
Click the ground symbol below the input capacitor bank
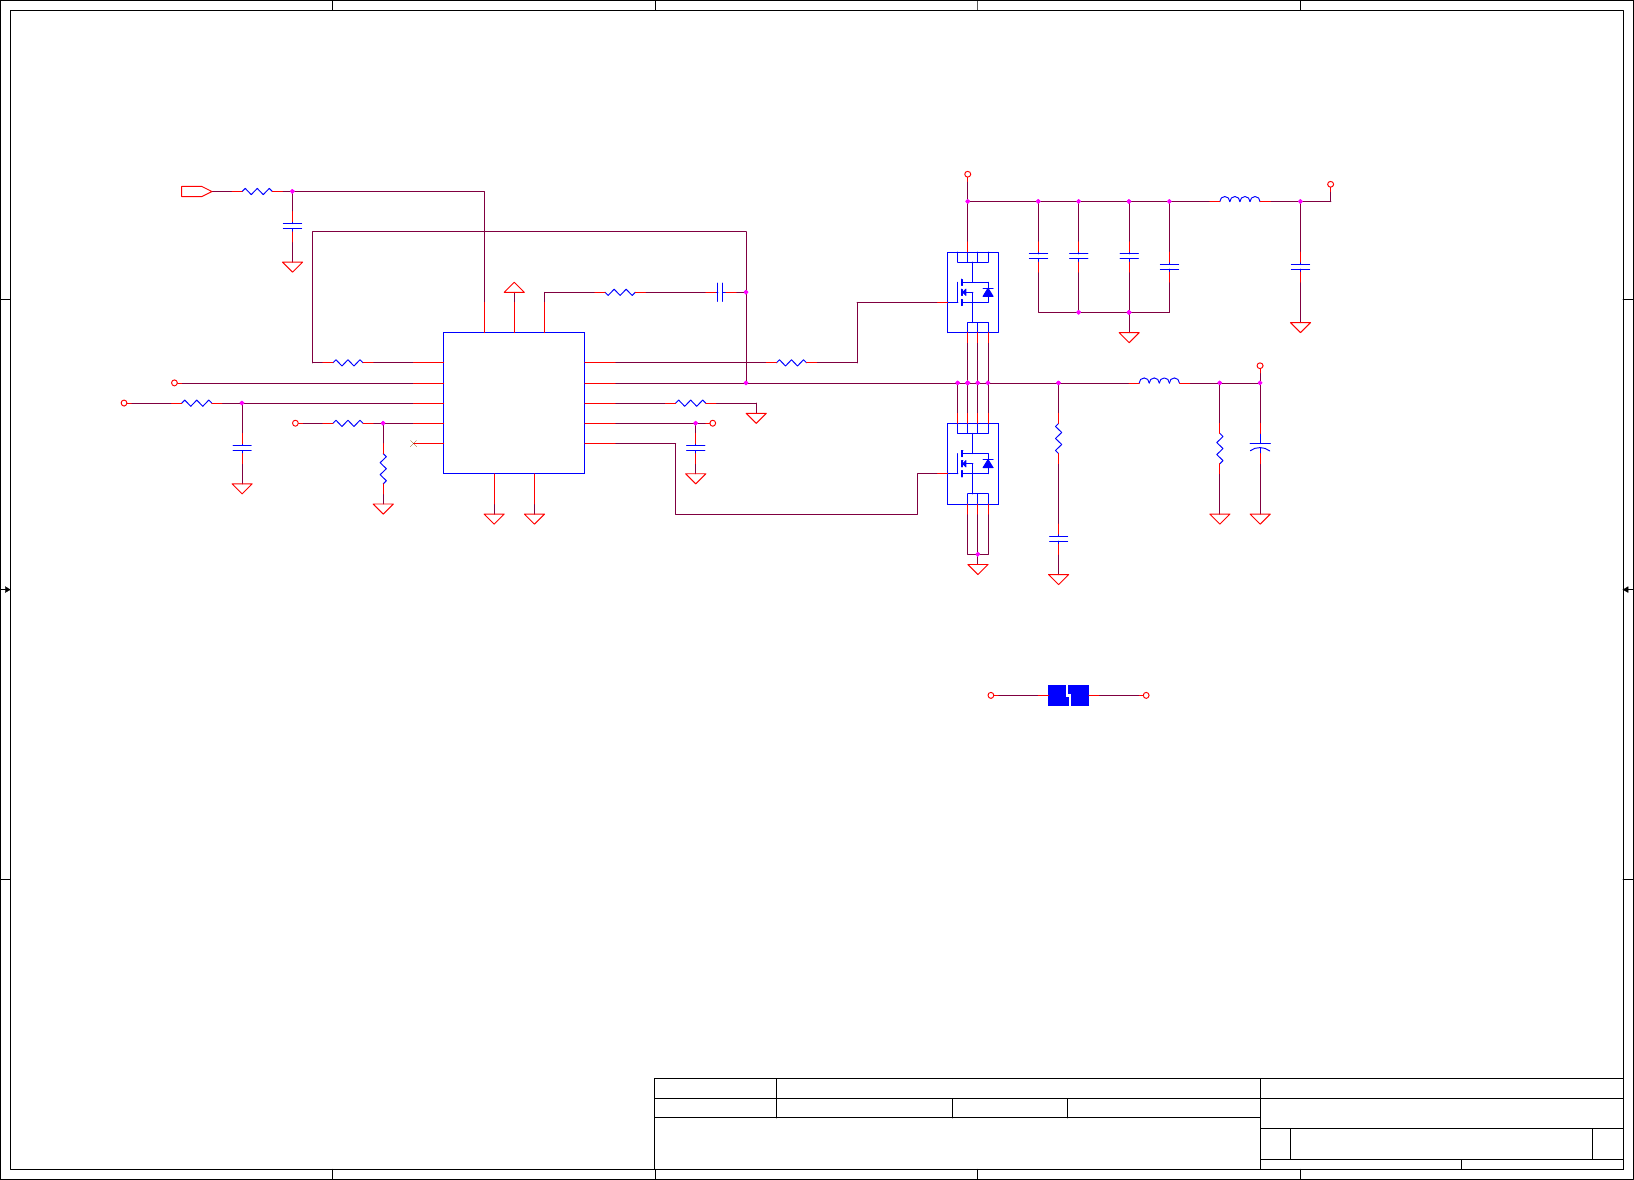click(1129, 337)
